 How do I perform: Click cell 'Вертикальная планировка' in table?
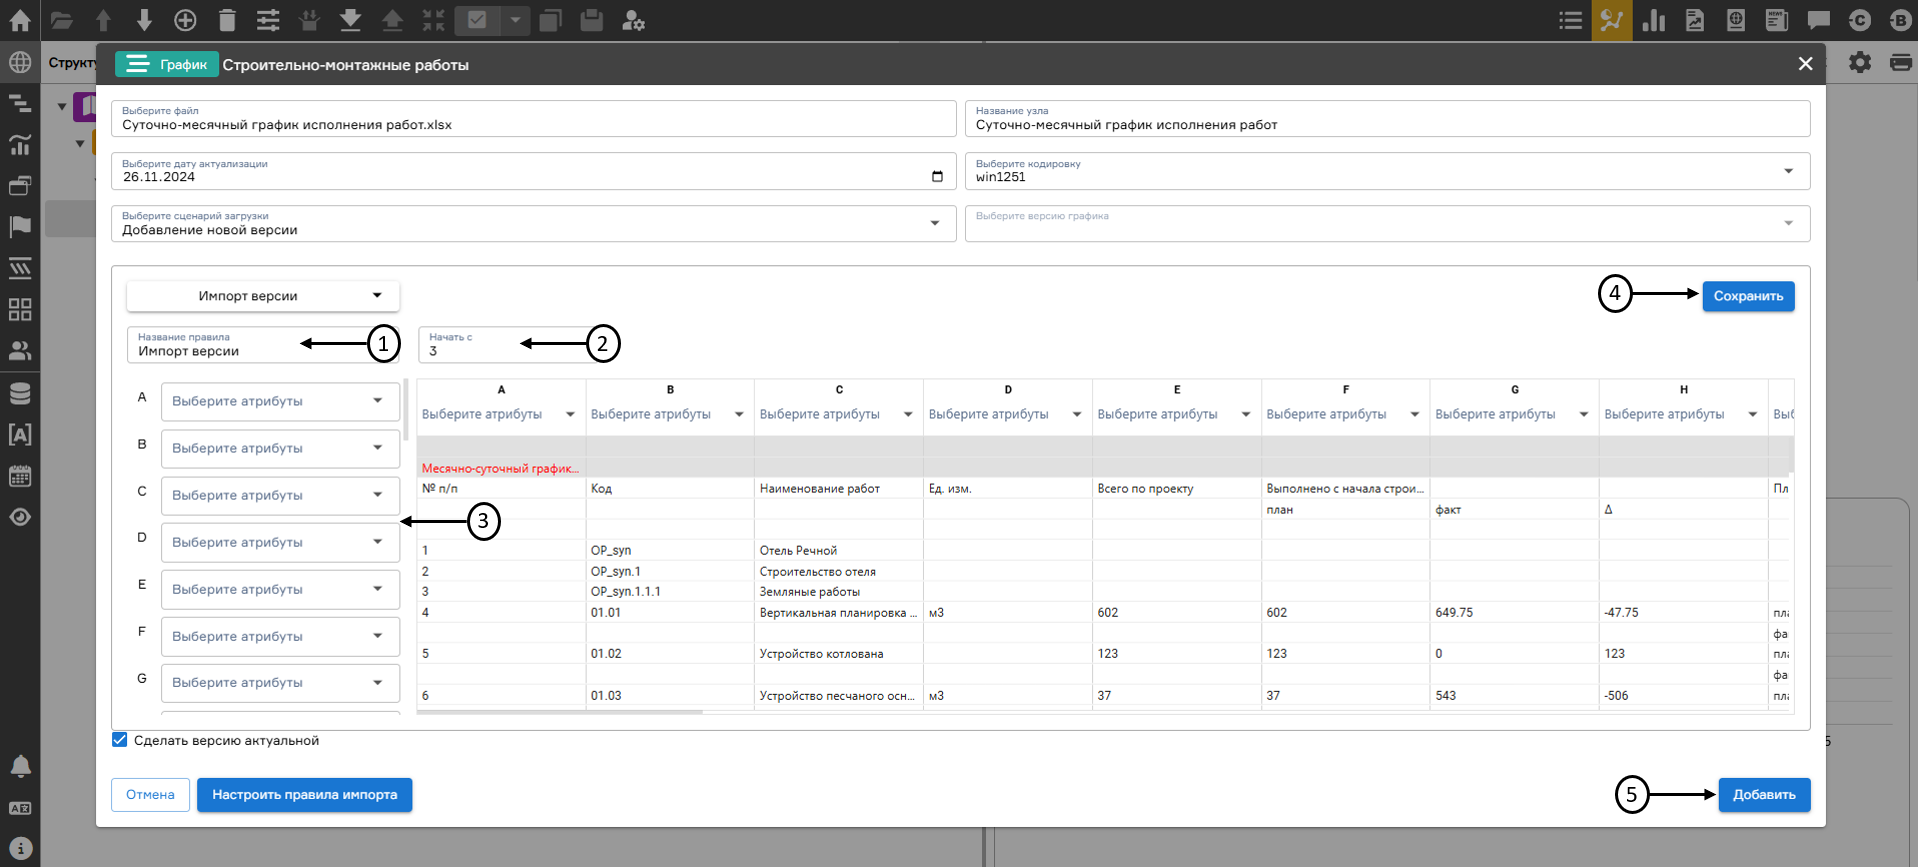[x=837, y=613]
